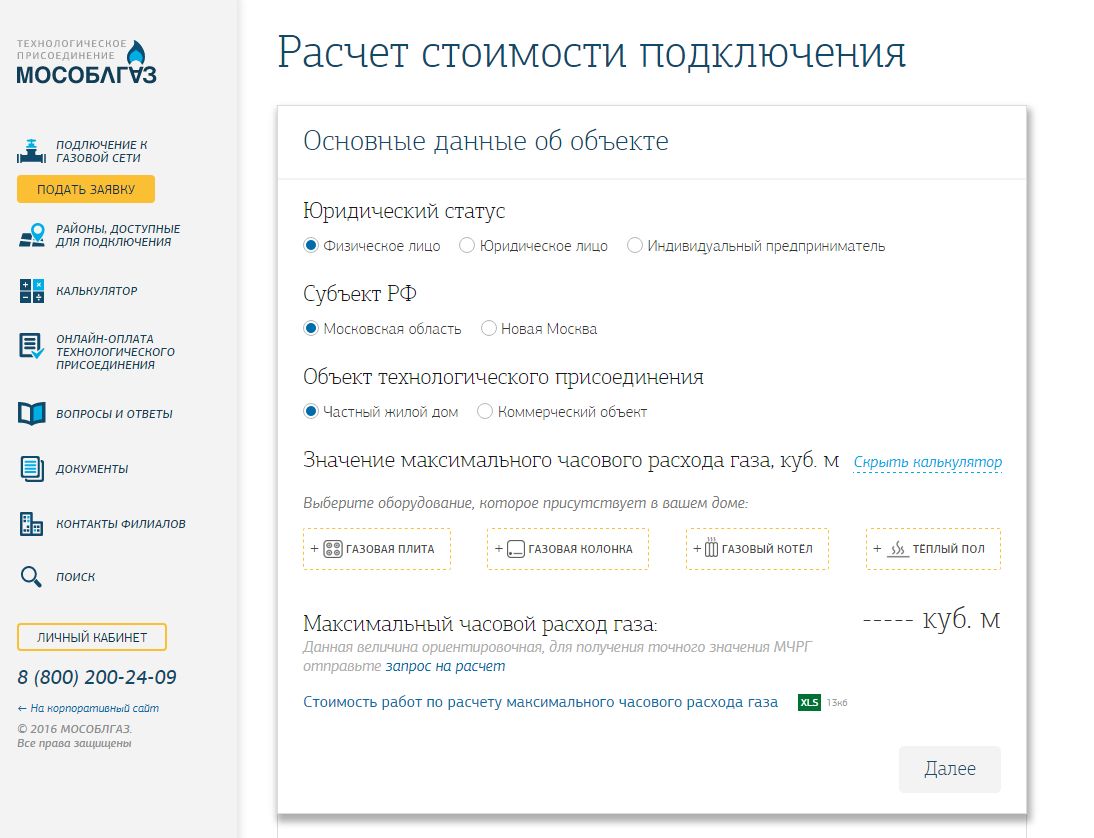1094x838 pixels.
Task: Pick Коммерческий объект radio option
Action: (485, 411)
